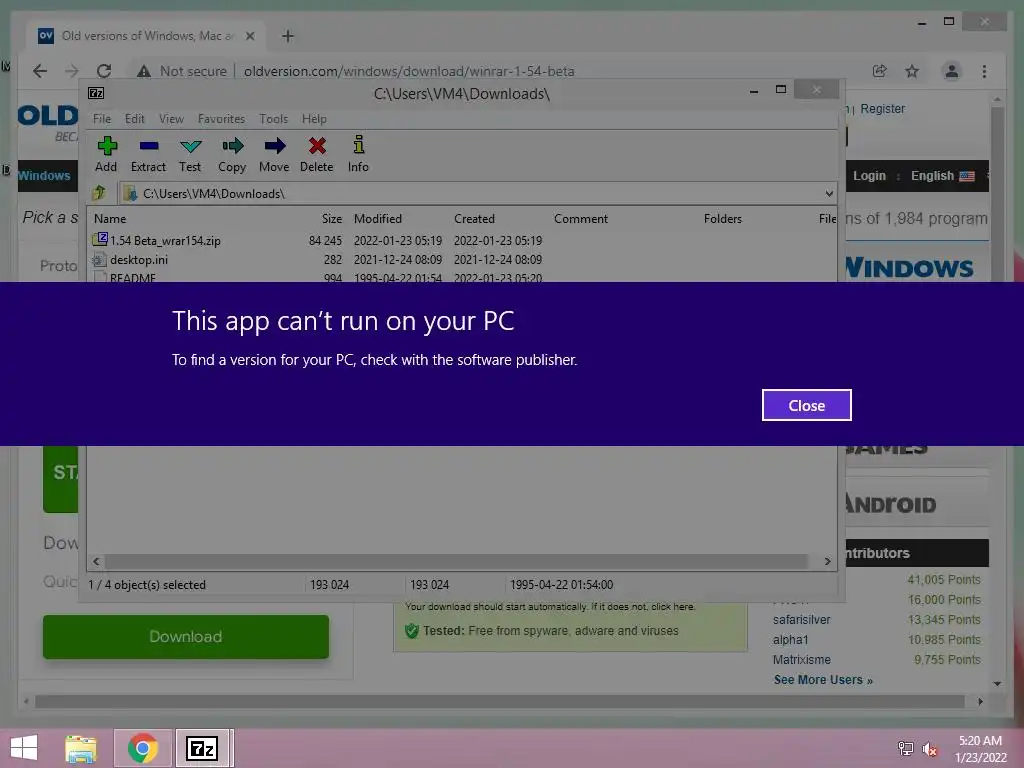Click the 7-Zip horizontal scrollbar left arrow

point(97,562)
